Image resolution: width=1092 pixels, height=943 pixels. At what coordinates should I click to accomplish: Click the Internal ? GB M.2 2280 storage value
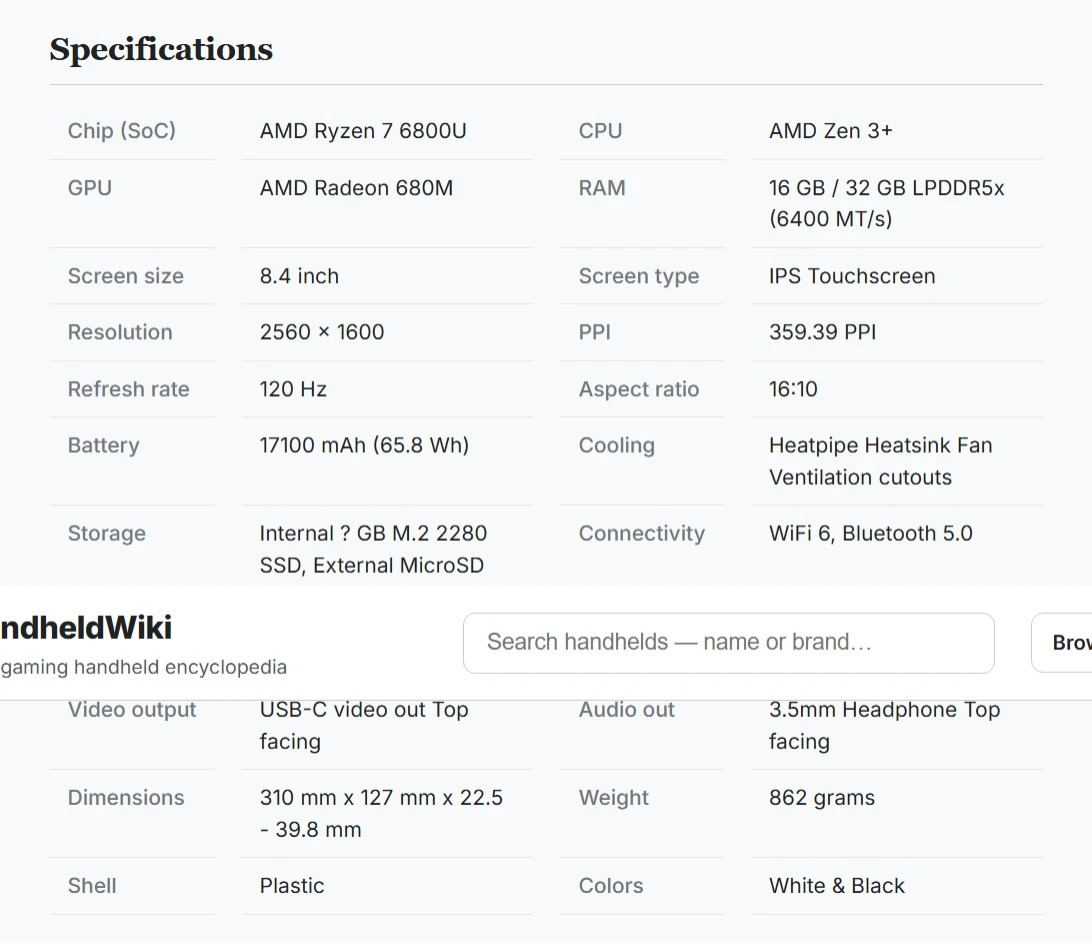pyautogui.click(x=373, y=550)
